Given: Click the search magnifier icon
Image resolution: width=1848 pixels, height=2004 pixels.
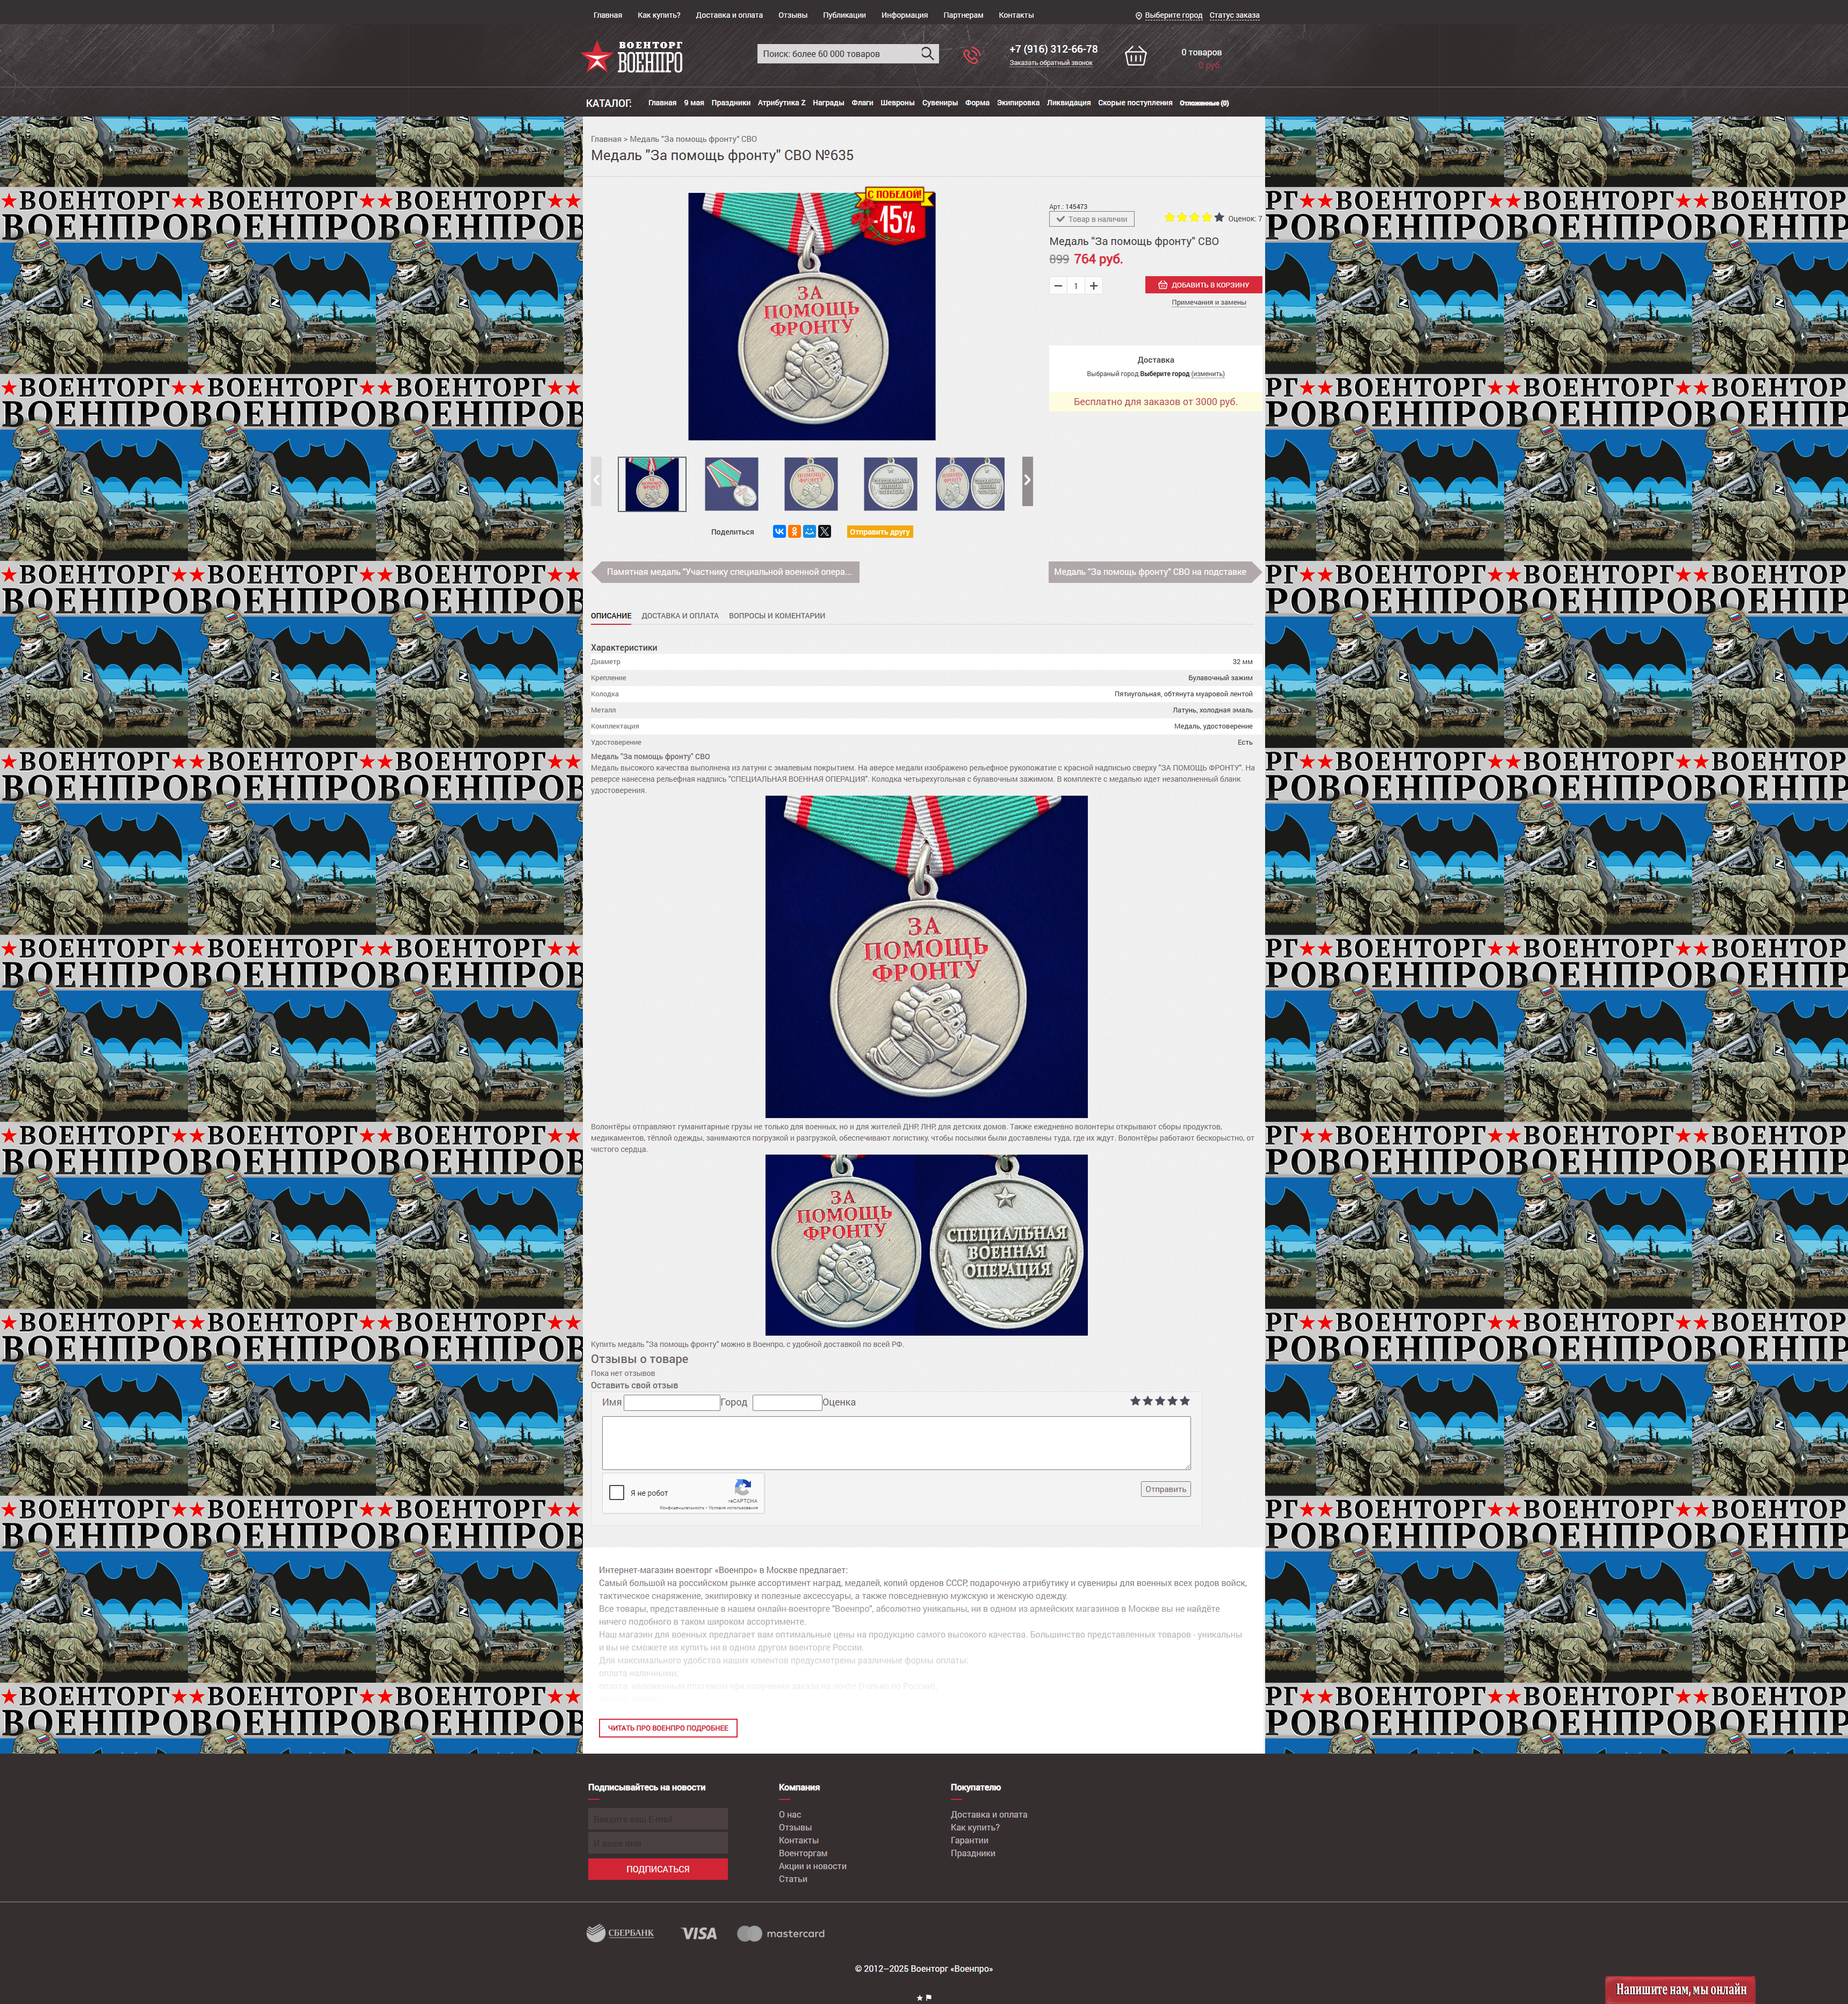Looking at the screenshot, I should coord(927,54).
